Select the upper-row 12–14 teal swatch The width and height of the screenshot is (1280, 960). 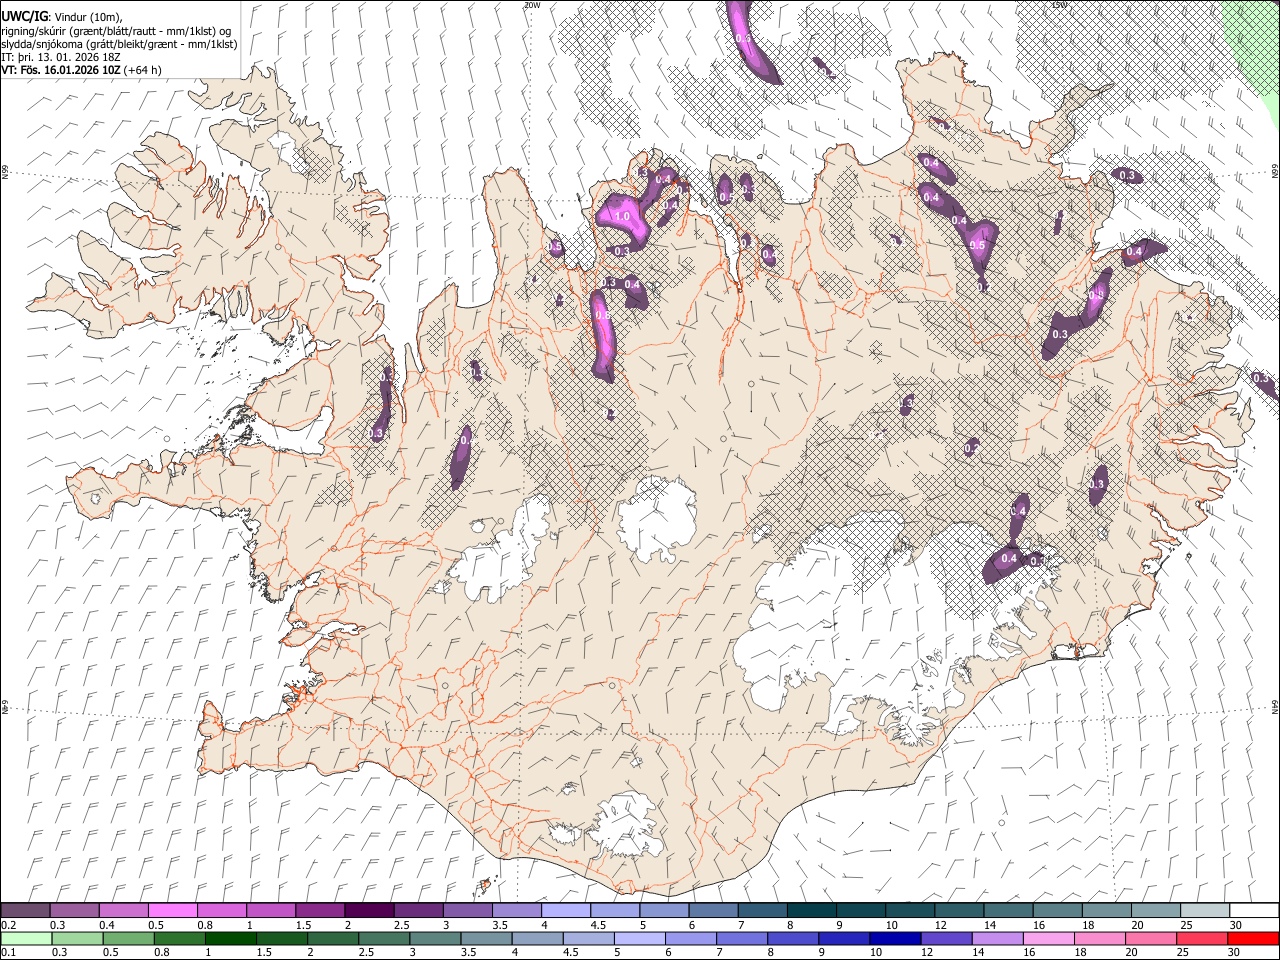pyautogui.click(x=960, y=911)
